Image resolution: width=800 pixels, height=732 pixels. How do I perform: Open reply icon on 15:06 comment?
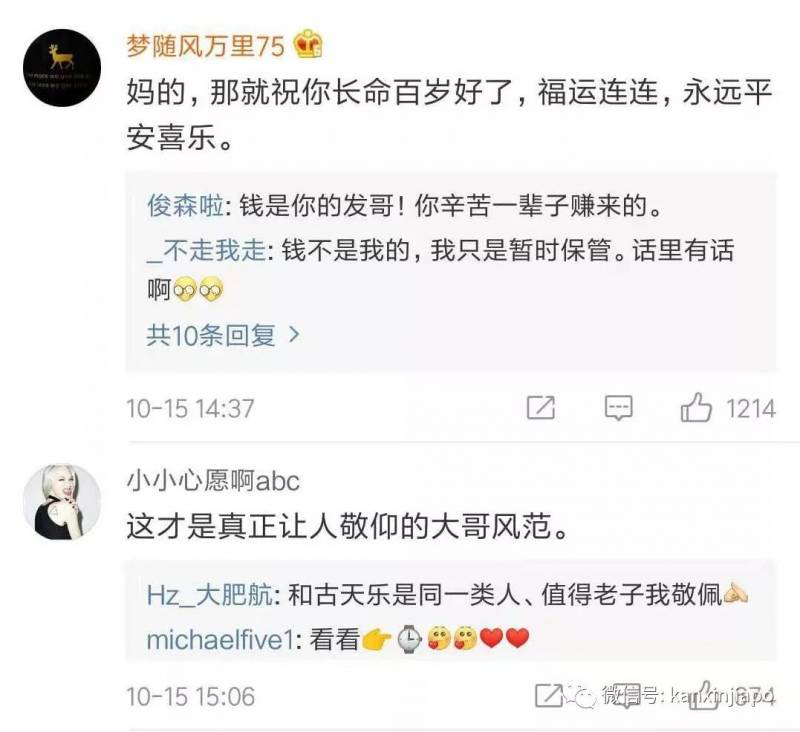(x=626, y=695)
